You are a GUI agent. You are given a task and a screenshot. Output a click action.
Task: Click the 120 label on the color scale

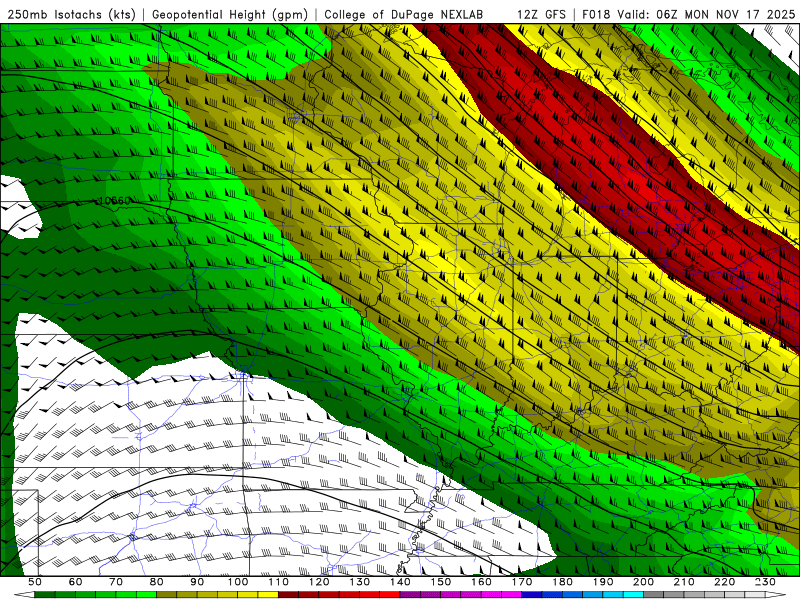click(x=319, y=582)
